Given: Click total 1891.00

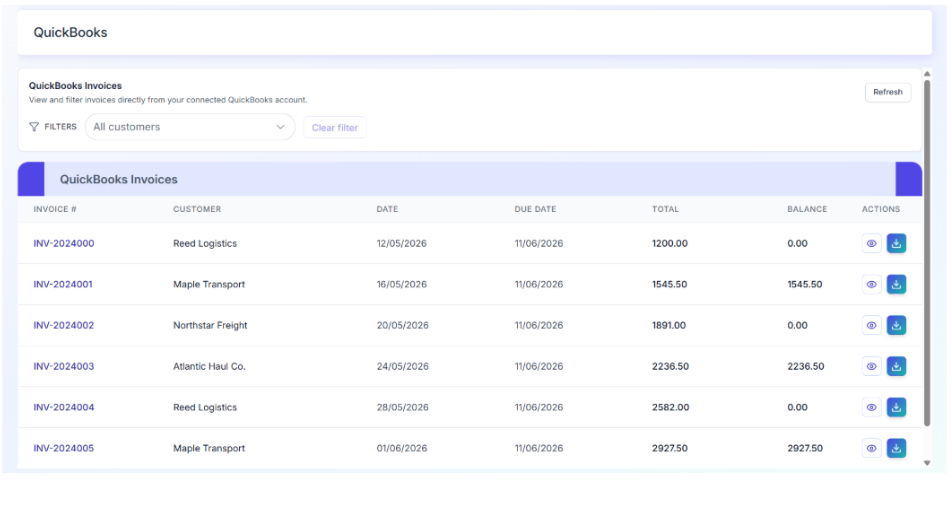Looking at the screenshot, I should point(669,325).
